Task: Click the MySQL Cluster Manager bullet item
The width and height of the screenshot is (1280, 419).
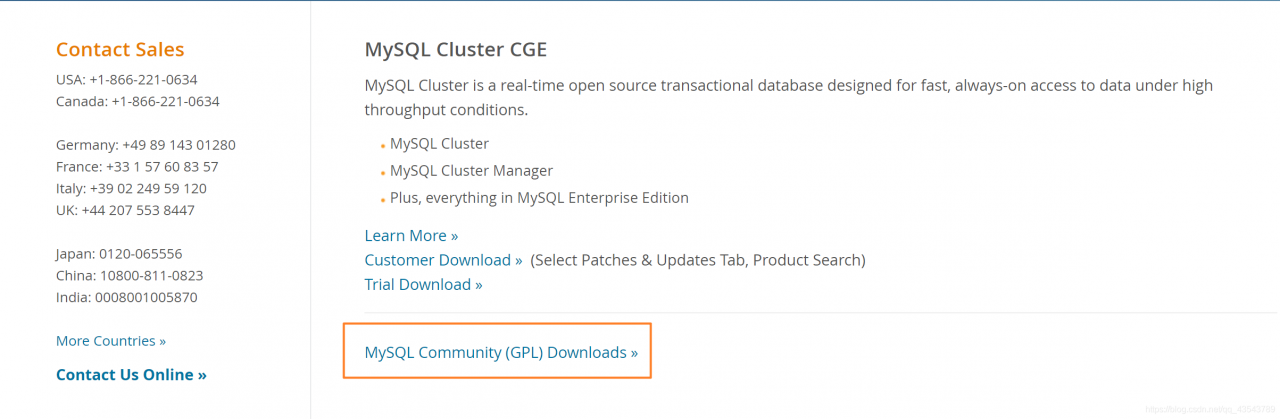Action: coord(471,171)
